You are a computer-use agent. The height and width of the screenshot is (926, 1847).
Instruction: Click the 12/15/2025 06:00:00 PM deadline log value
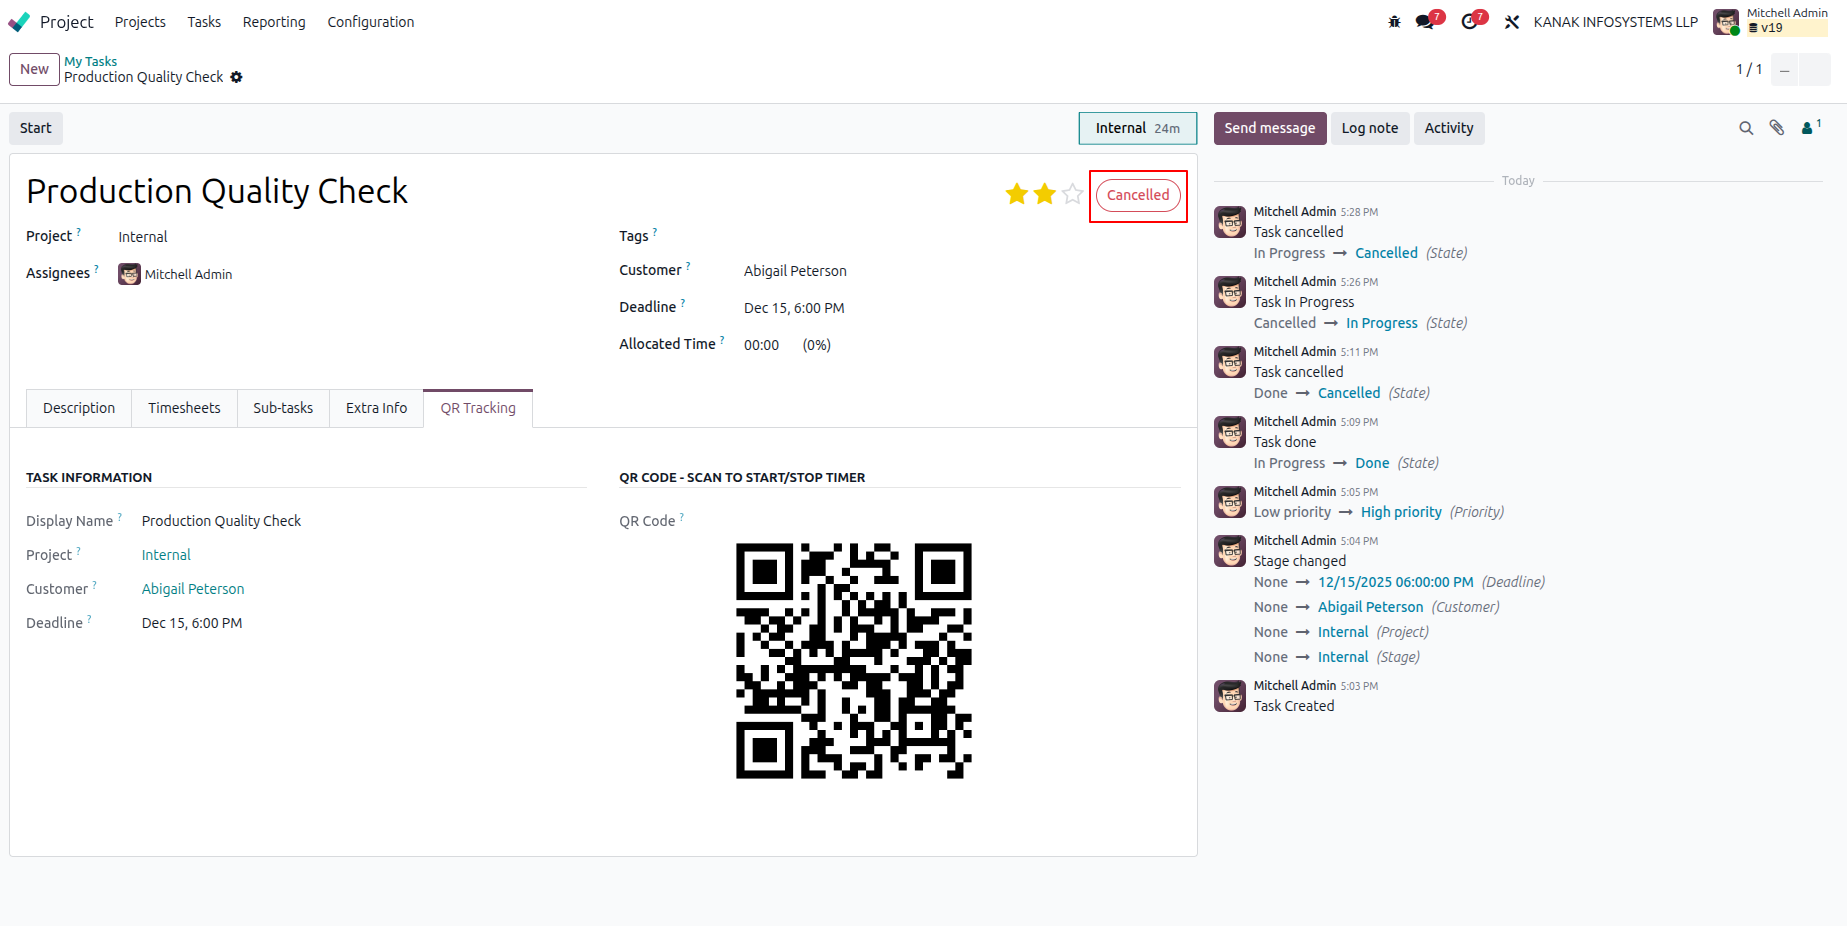(1395, 582)
